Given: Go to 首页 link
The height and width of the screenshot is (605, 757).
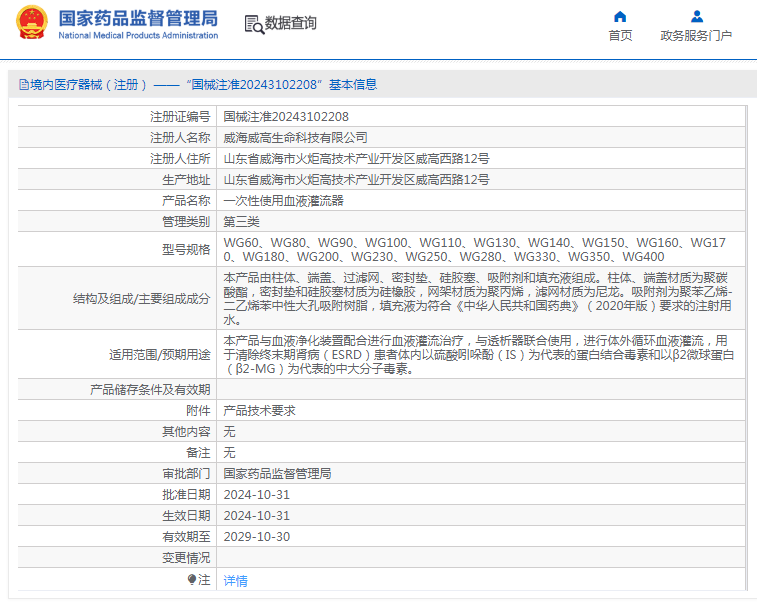Looking at the screenshot, I should (620, 35).
